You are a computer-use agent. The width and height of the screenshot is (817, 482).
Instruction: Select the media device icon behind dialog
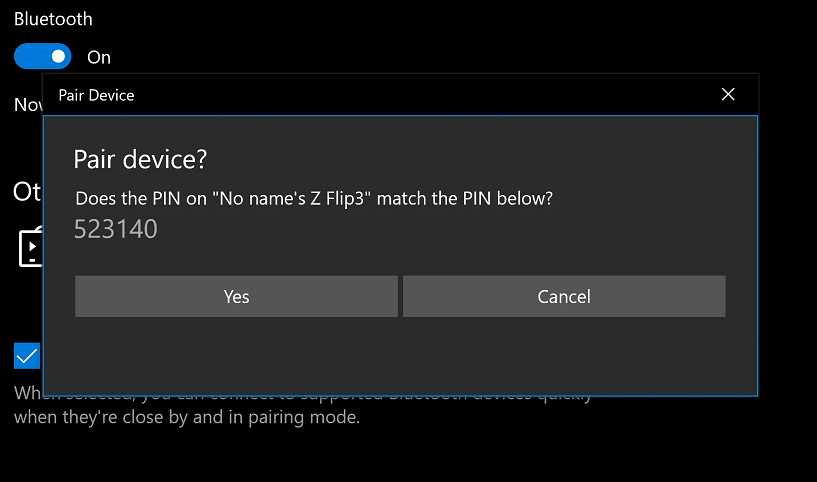31,247
